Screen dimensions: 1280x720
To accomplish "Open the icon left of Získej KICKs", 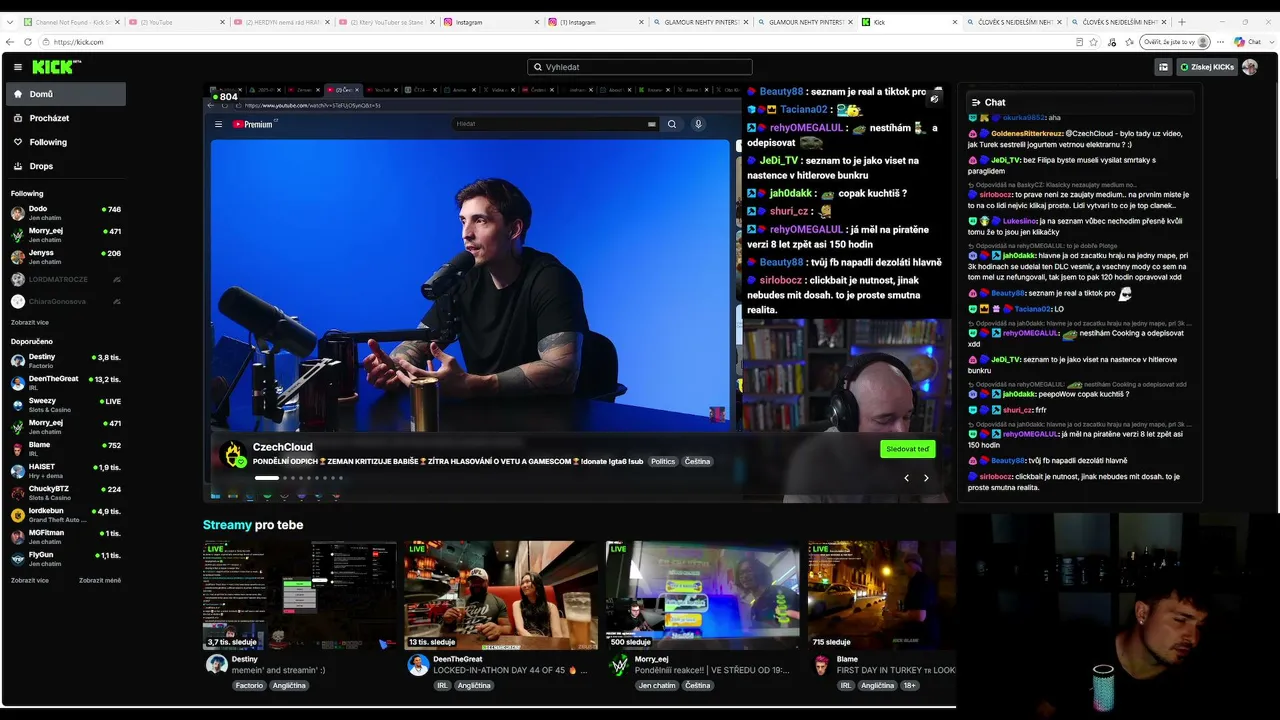I will (1163, 67).
